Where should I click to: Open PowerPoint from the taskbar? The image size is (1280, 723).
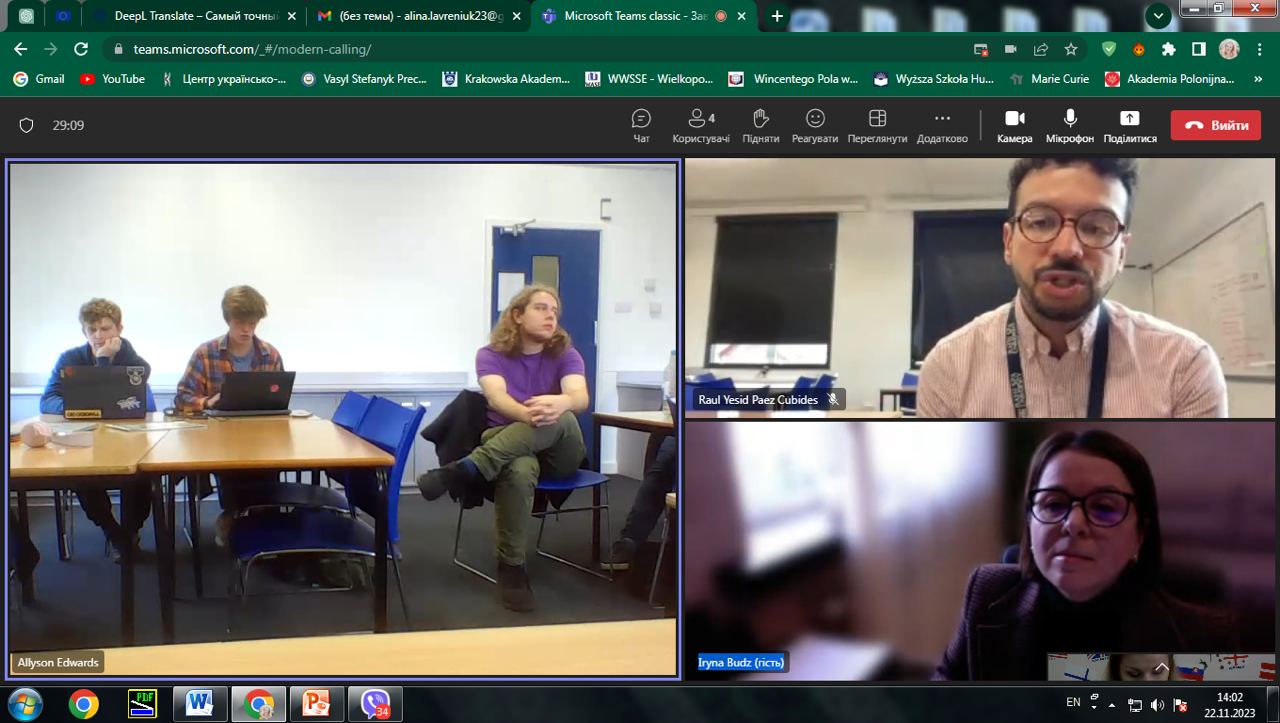(x=317, y=704)
